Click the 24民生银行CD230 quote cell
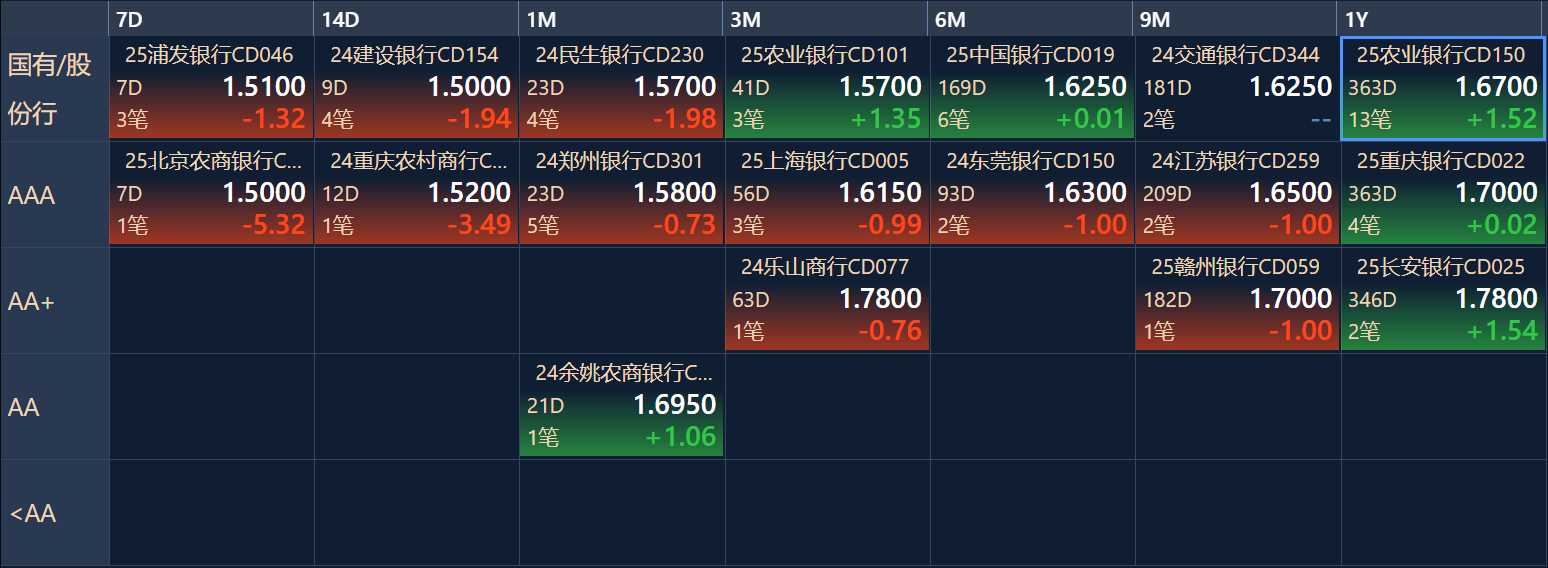This screenshot has width=1548, height=568. 621,88
